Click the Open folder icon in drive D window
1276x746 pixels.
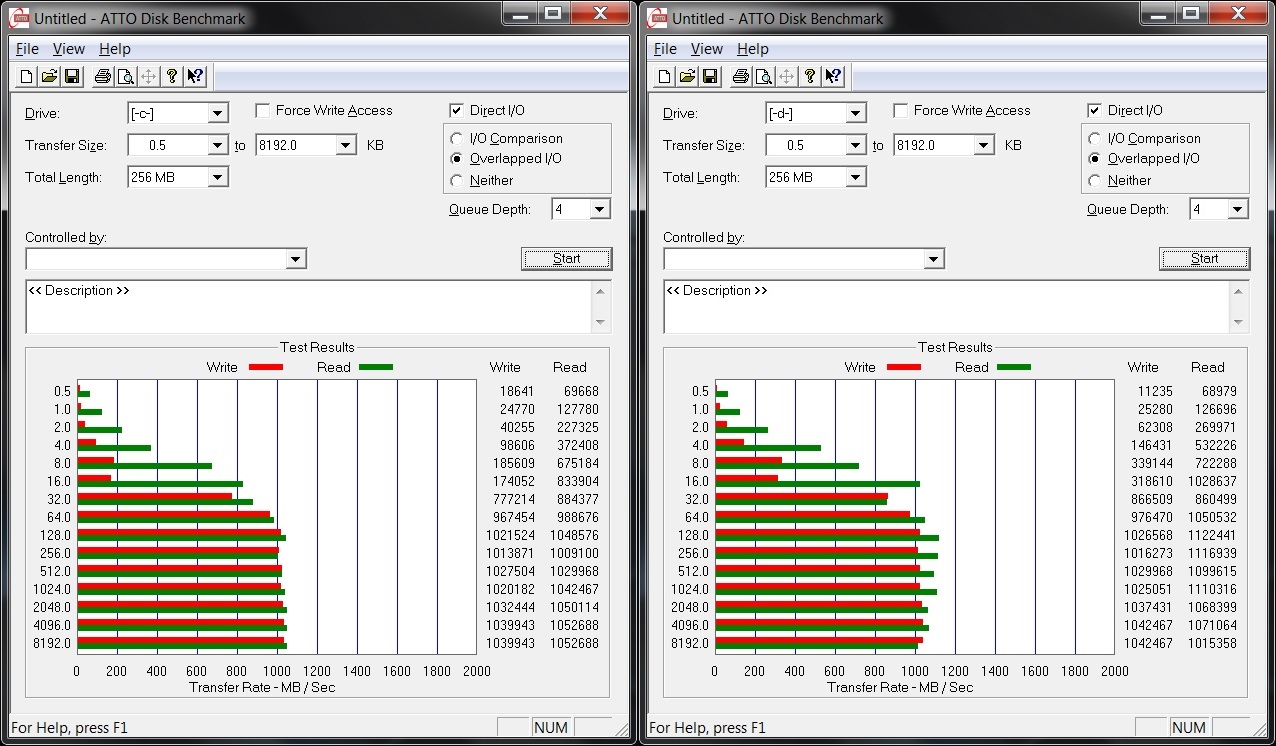coord(687,76)
